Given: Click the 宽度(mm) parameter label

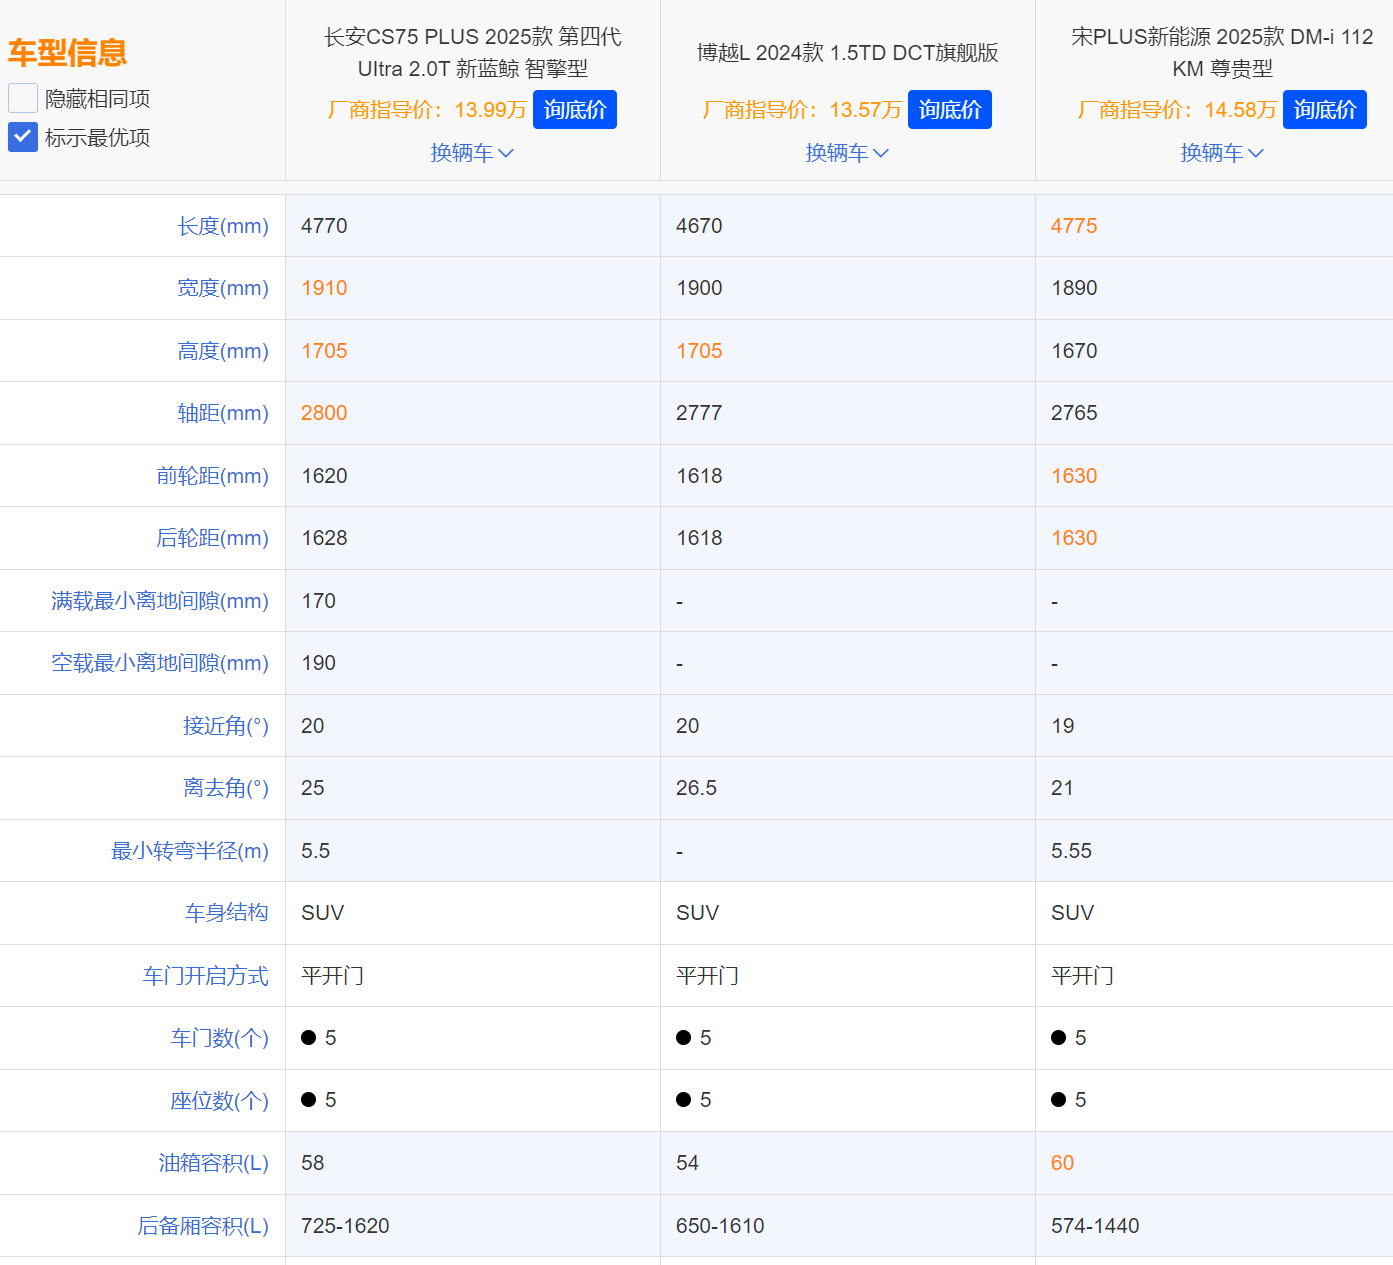Looking at the screenshot, I should (x=223, y=288).
